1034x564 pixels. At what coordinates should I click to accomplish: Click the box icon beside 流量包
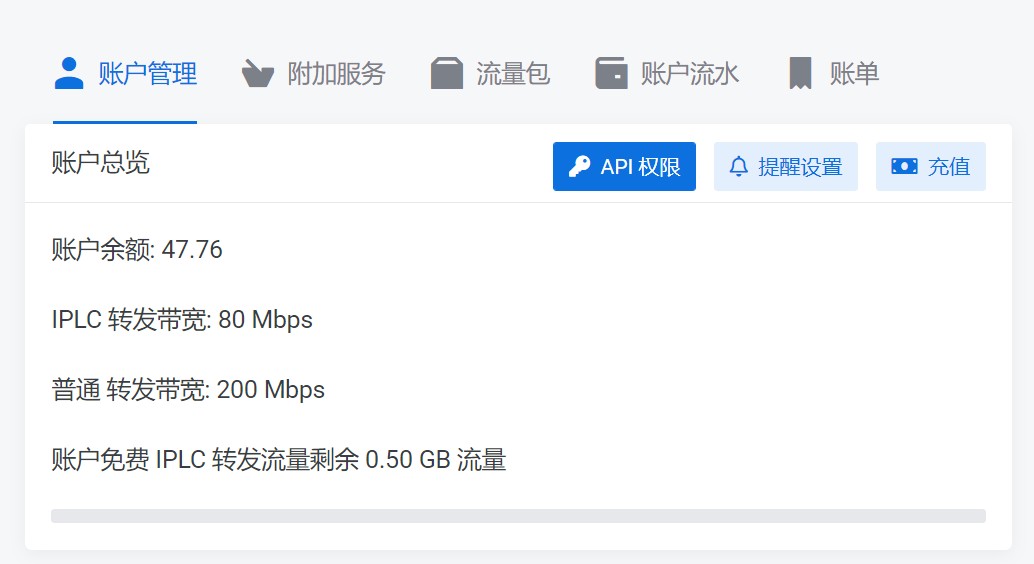[446, 73]
